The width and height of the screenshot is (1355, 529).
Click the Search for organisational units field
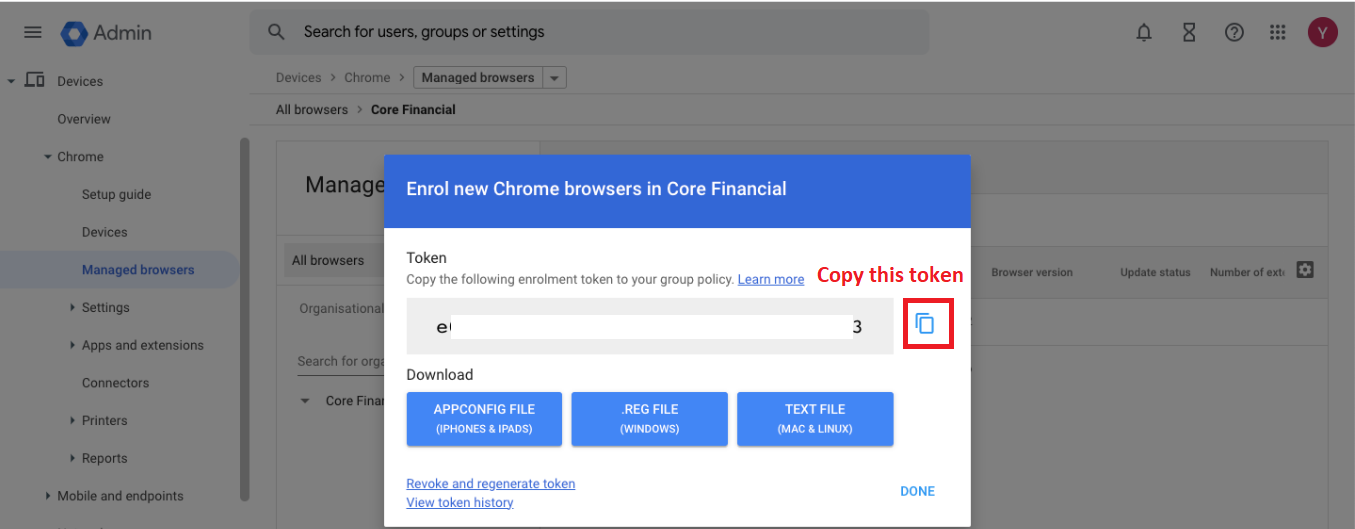(x=340, y=361)
